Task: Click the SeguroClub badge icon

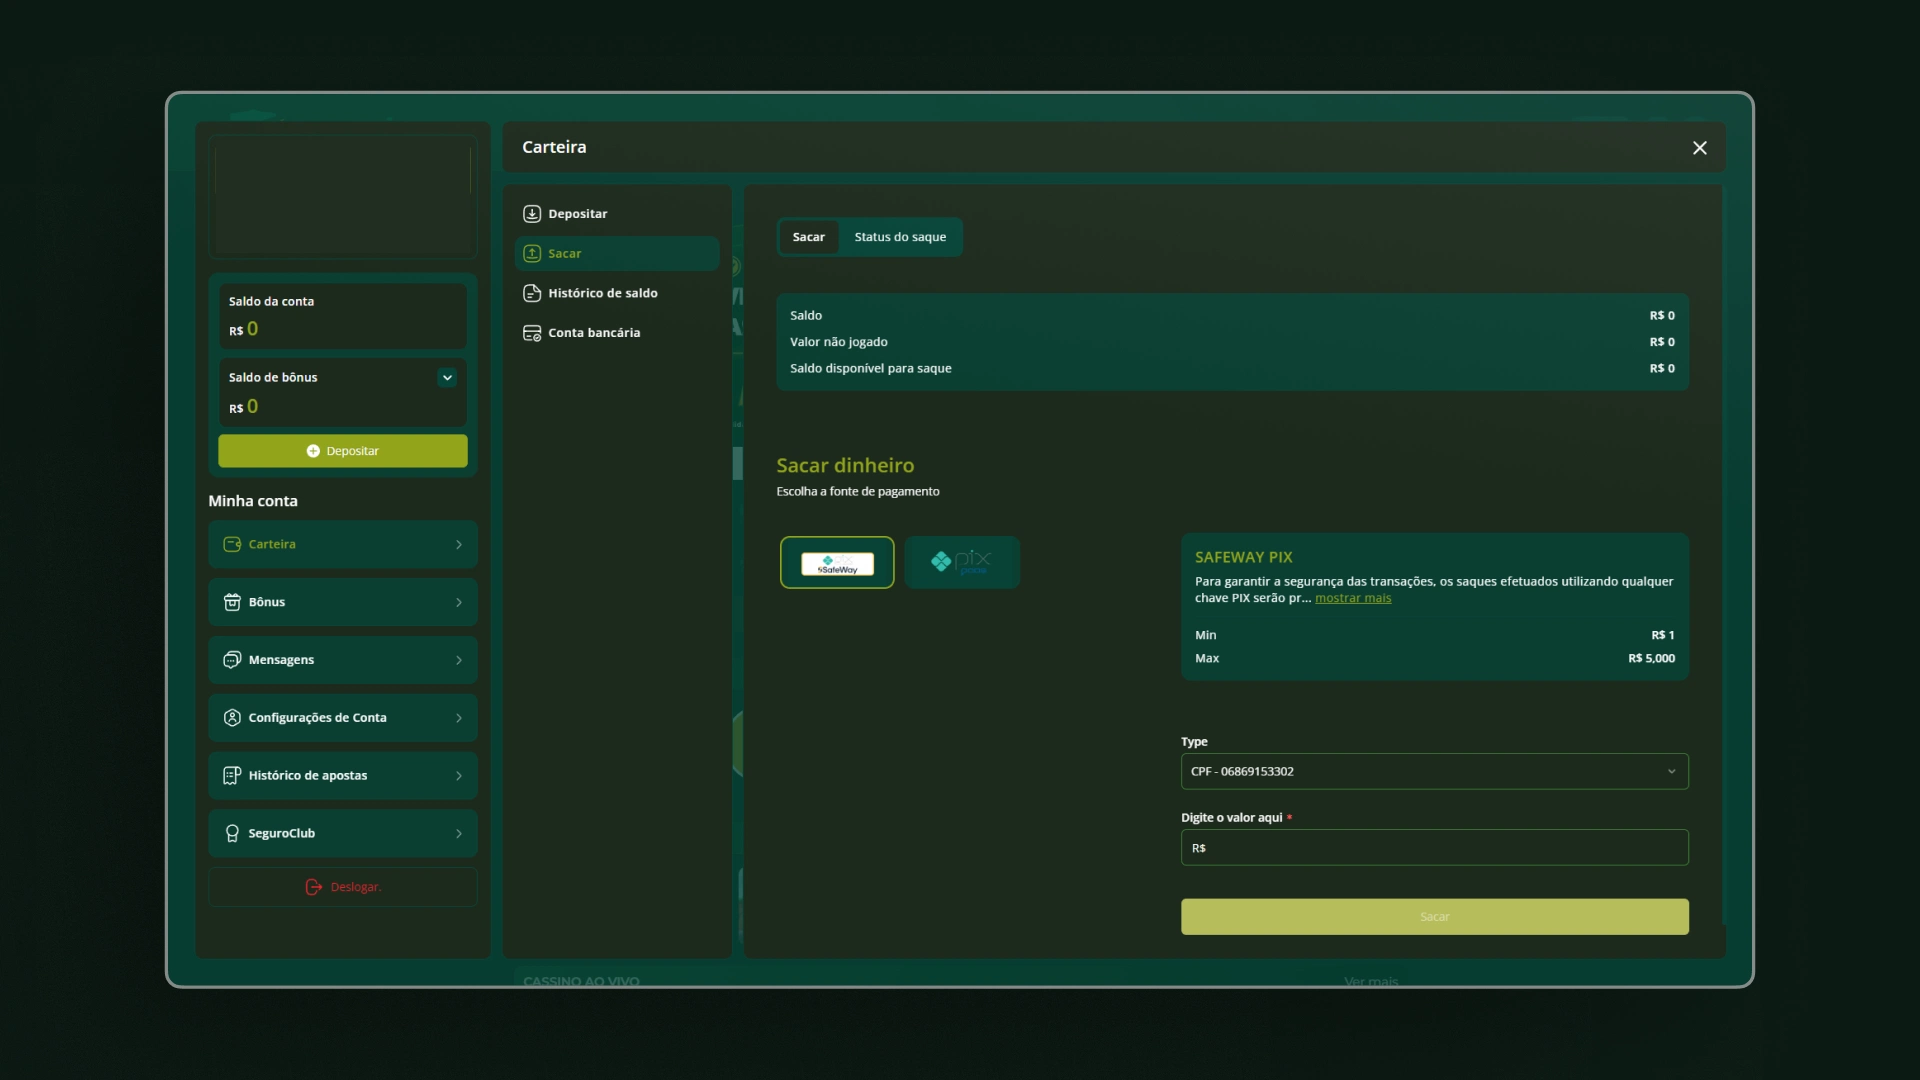Action: click(x=232, y=833)
